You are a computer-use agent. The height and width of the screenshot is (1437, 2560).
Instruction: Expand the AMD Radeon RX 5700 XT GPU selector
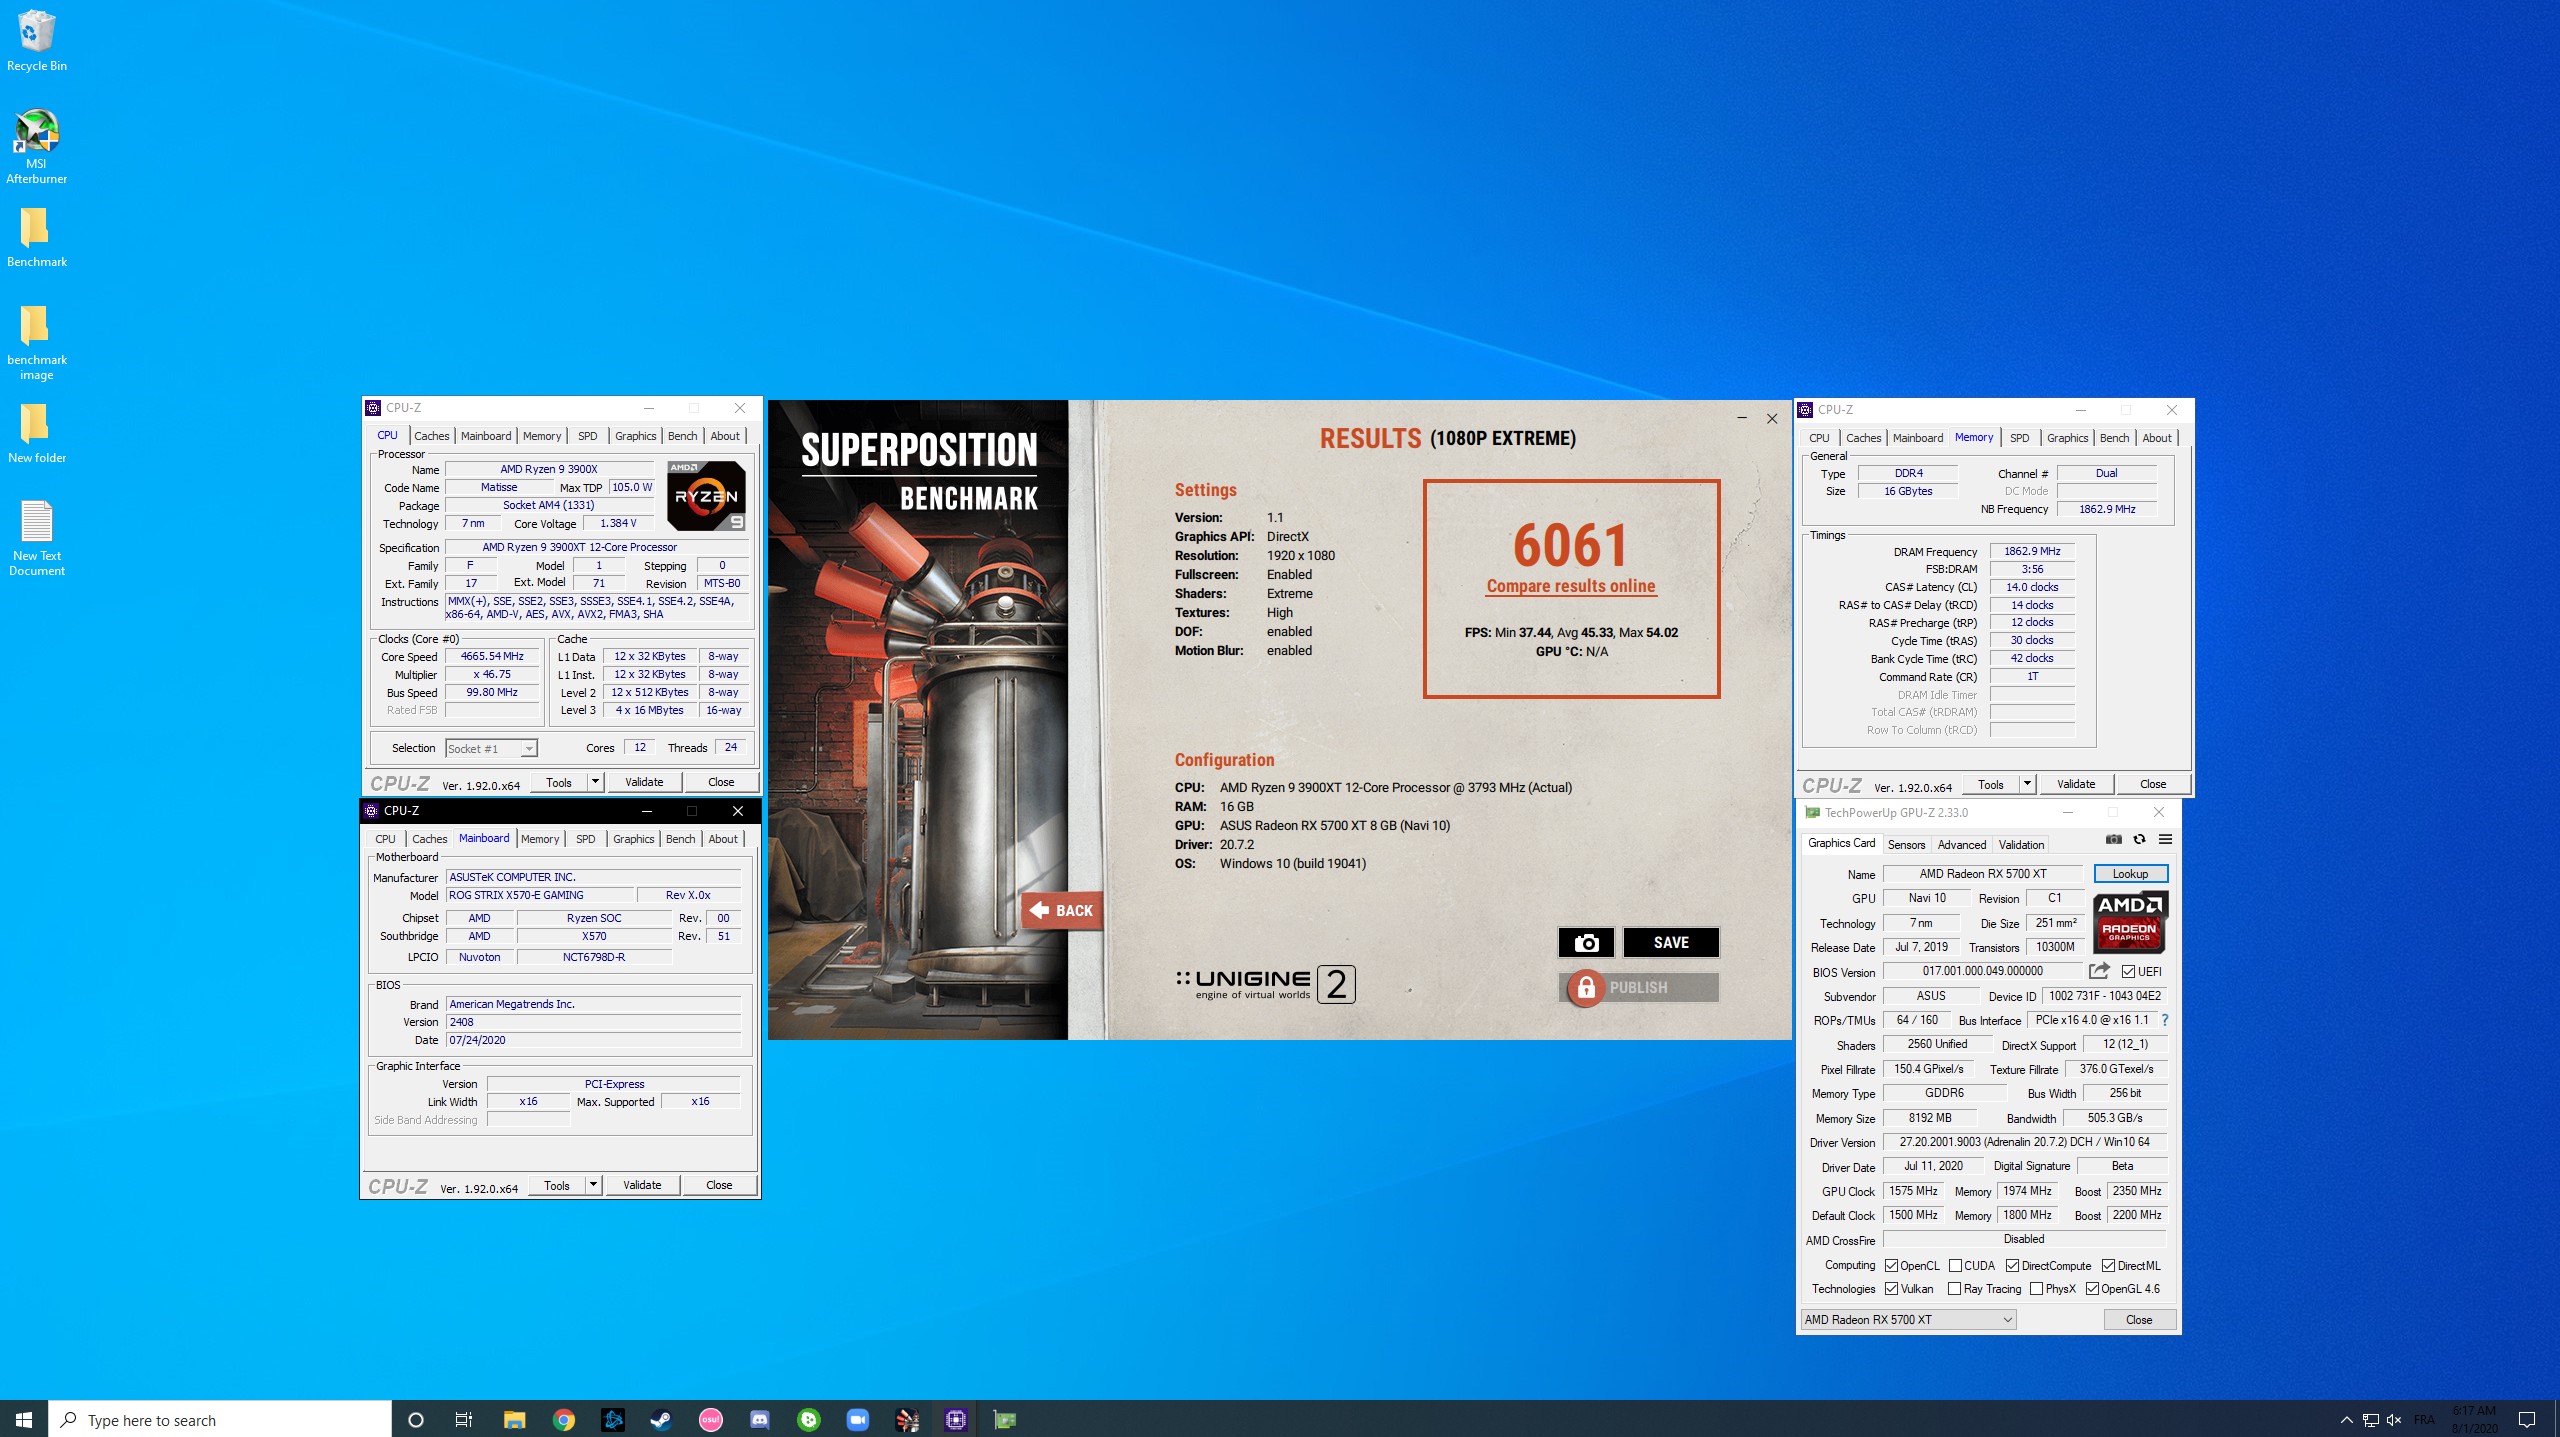pyautogui.click(x=1909, y=1320)
